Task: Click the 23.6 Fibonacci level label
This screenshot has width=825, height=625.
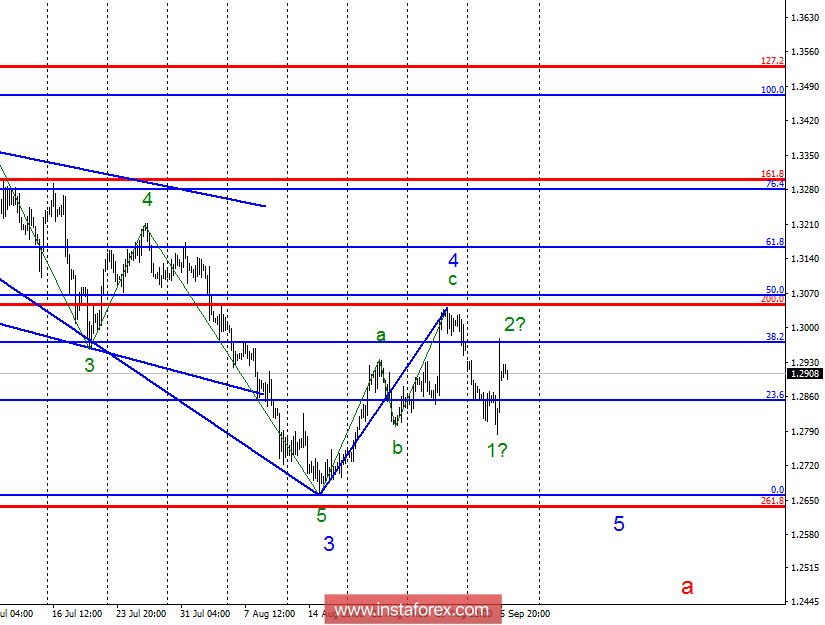Action: pyautogui.click(x=774, y=395)
